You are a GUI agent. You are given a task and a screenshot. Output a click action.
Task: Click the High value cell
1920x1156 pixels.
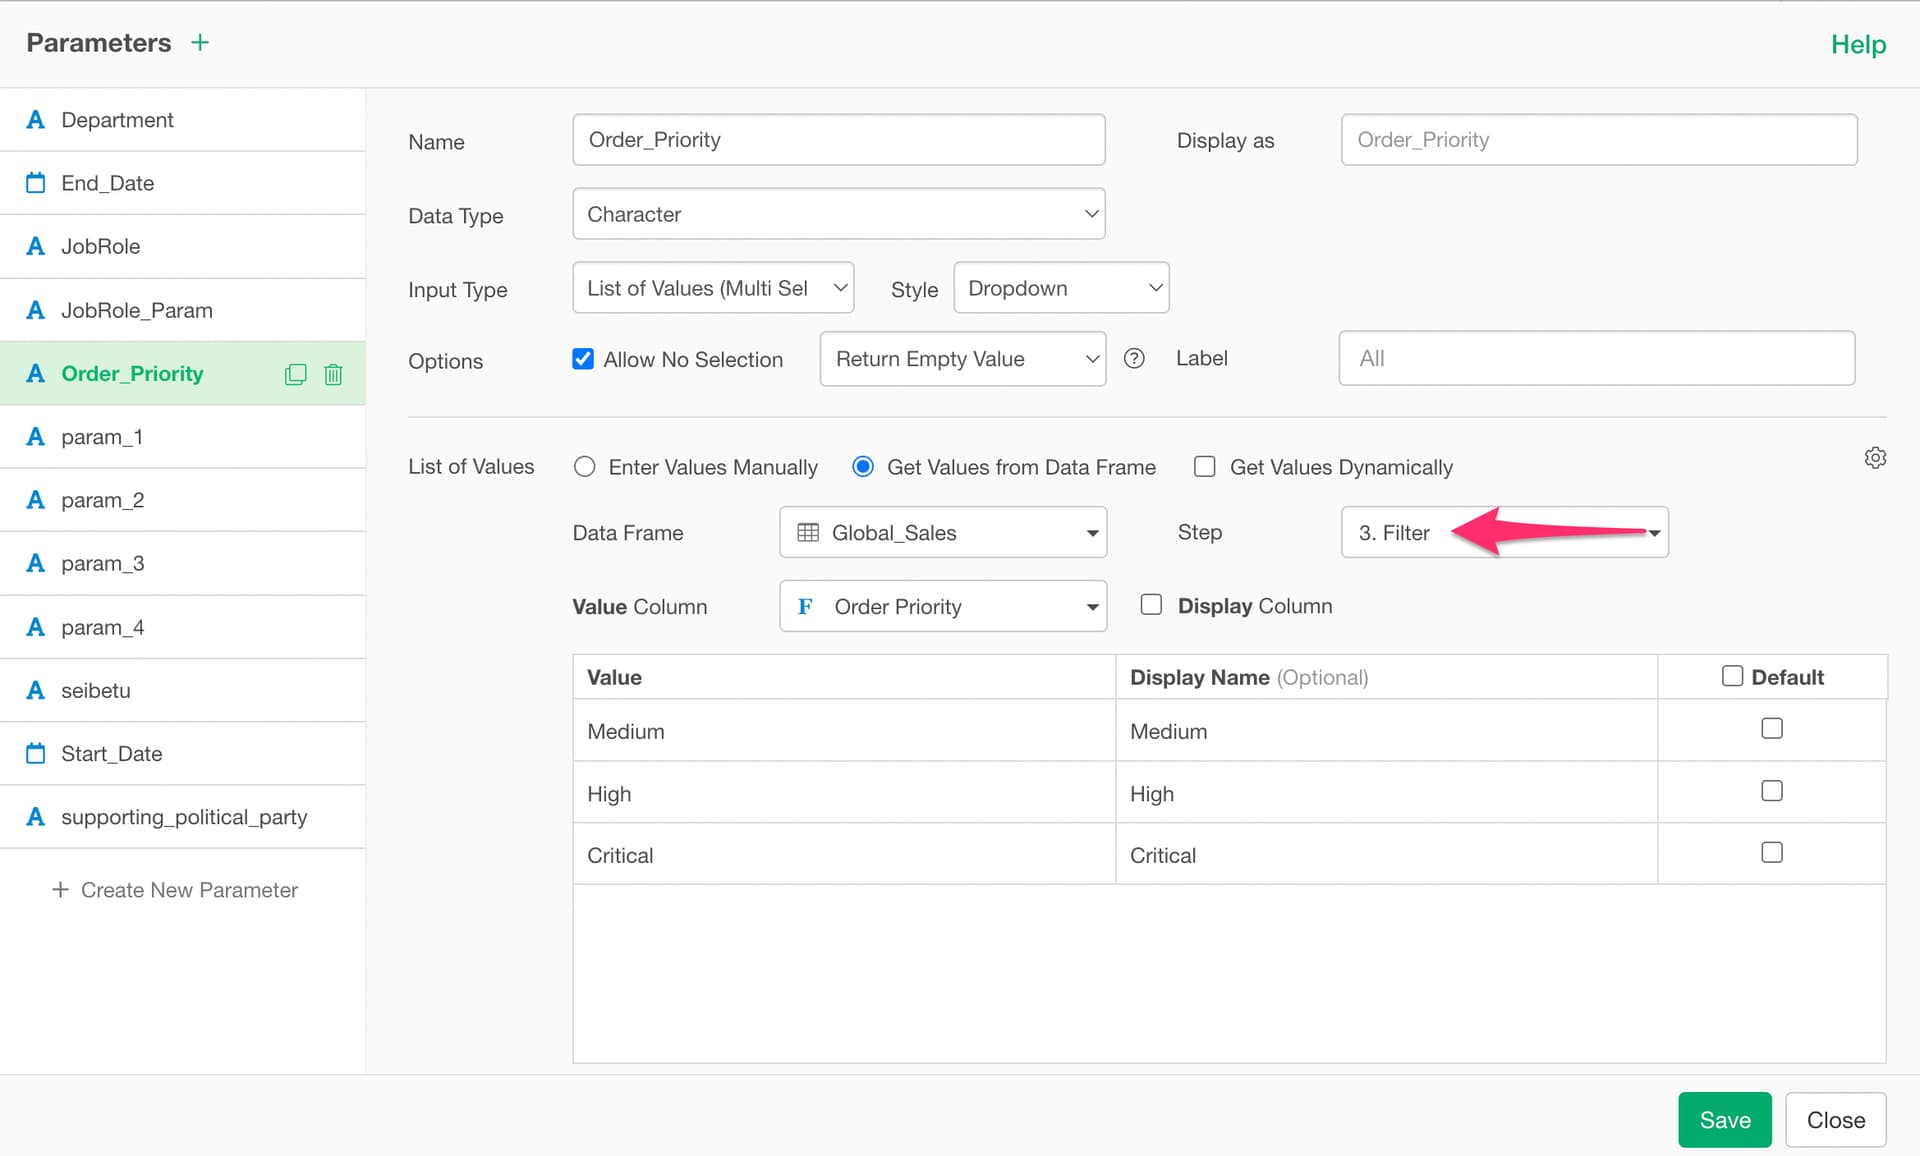(844, 793)
